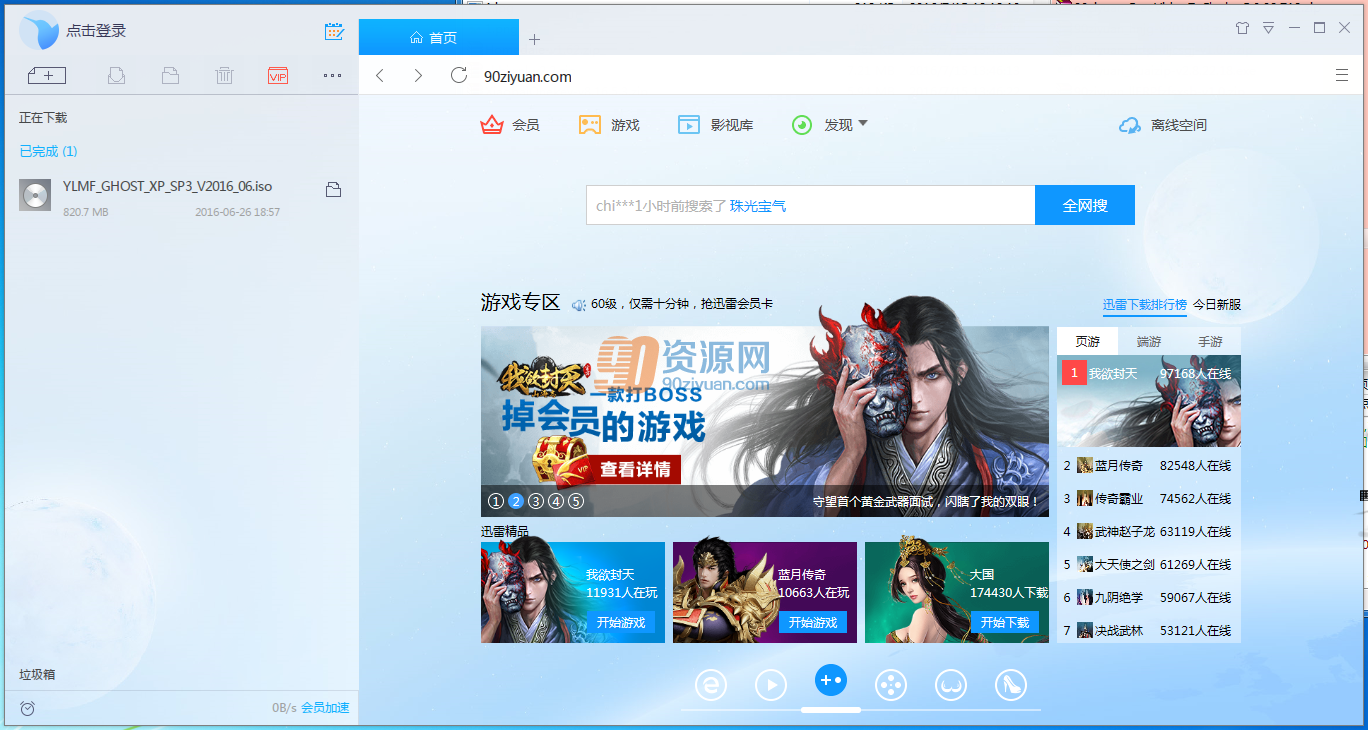Open 蓝月传奇 ranked 2 in list
The image size is (1368, 730).
pyautogui.click(x=1149, y=465)
